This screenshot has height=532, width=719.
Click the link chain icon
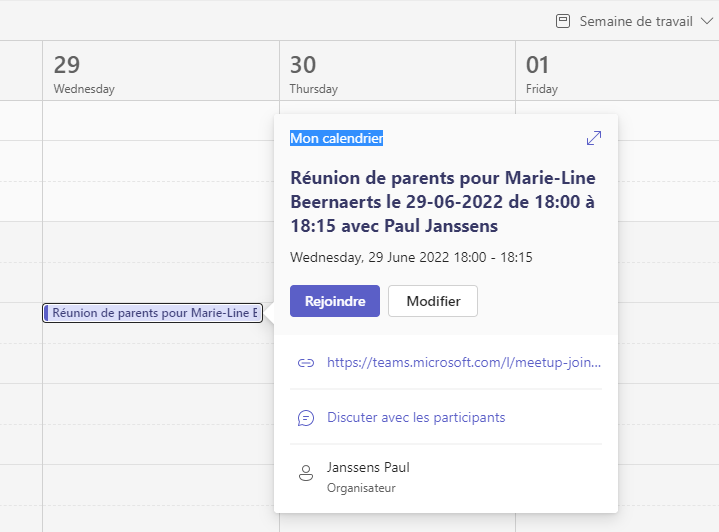pos(306,363)
